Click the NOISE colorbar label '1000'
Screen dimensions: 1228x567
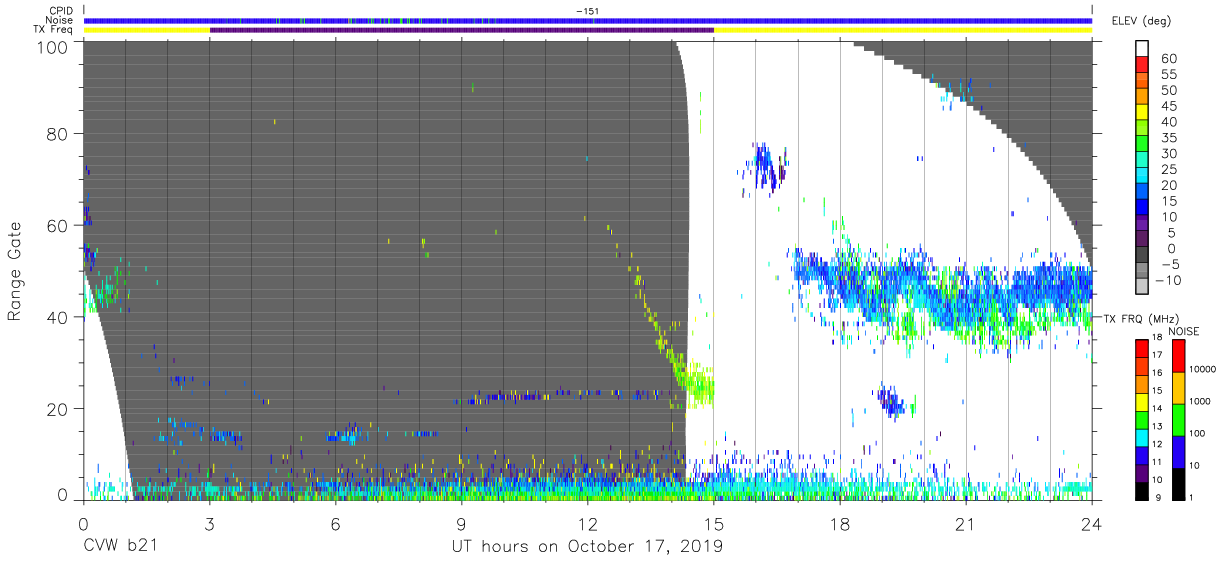[1202, 401]
